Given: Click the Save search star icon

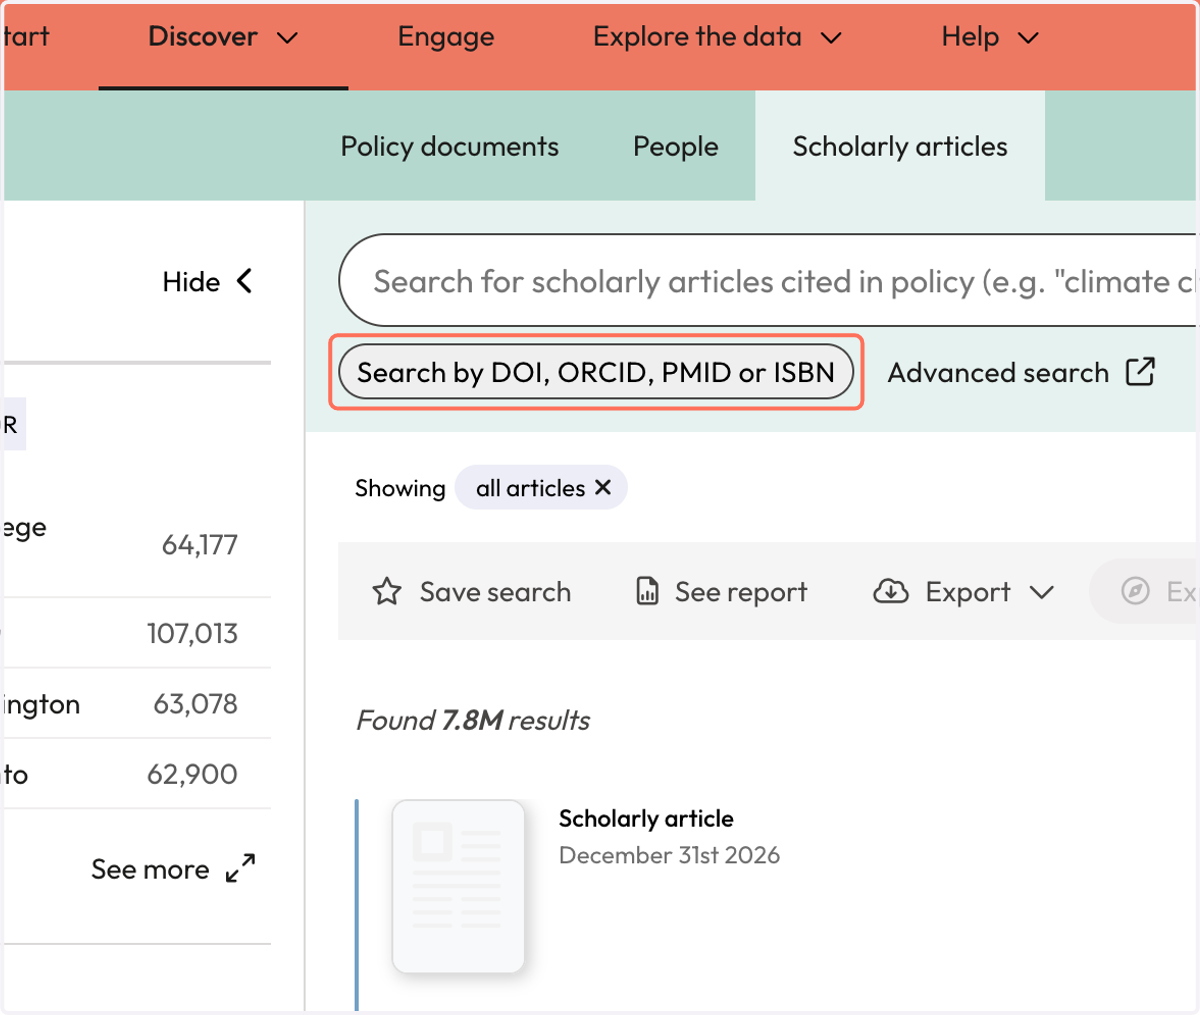Looking at the screenshot, I should click(x=387, y=592).
